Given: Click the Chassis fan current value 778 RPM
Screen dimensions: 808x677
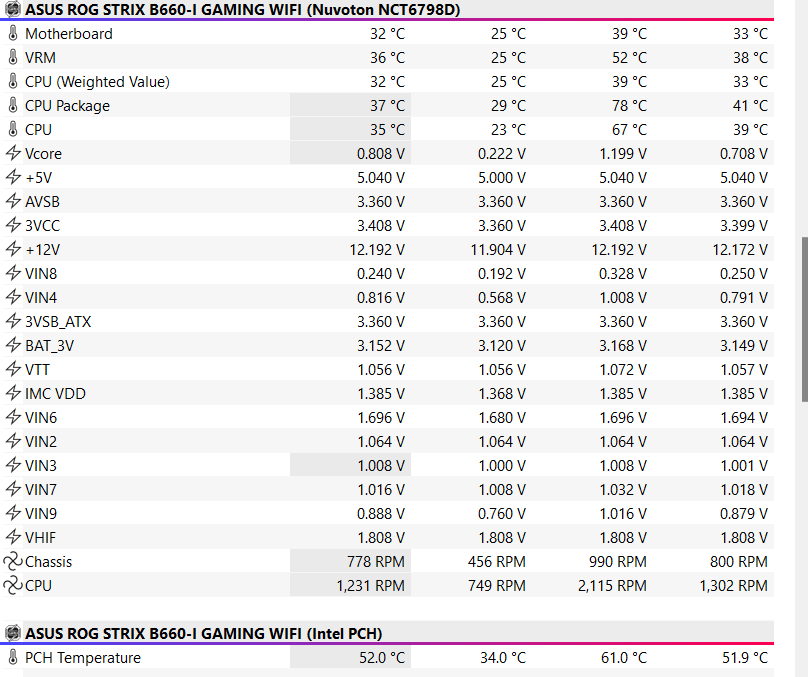Looking at the screenshot, I should [376, 562].
